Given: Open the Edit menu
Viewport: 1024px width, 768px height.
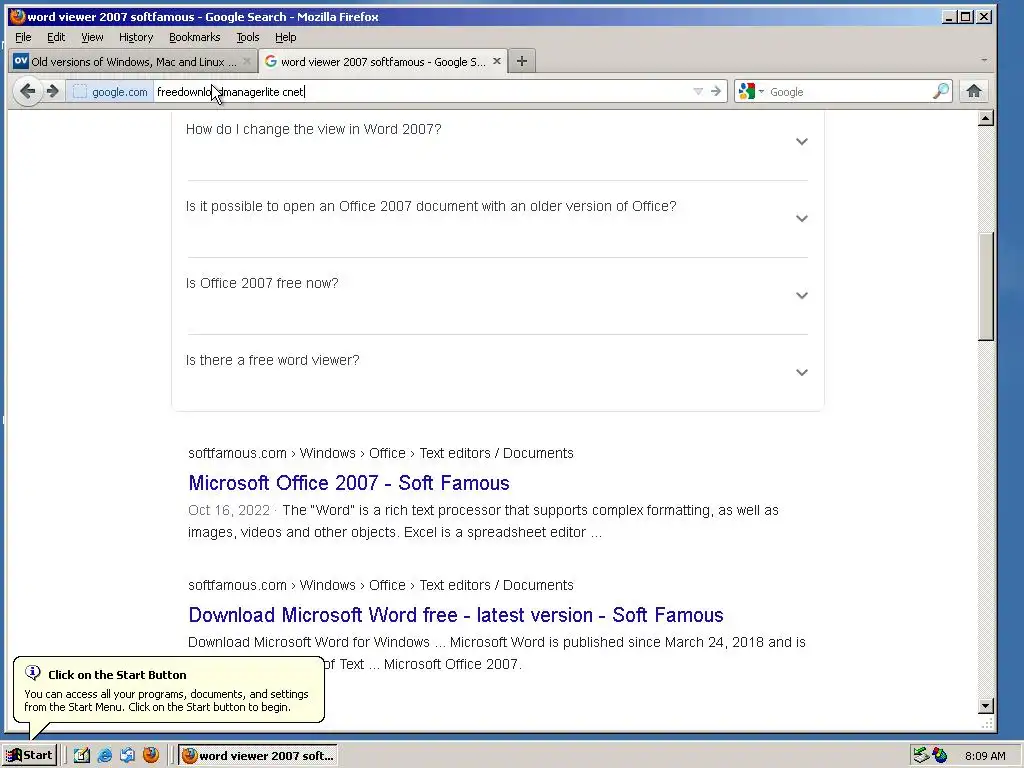Looking at the screenshot, I should coord(56,37).
